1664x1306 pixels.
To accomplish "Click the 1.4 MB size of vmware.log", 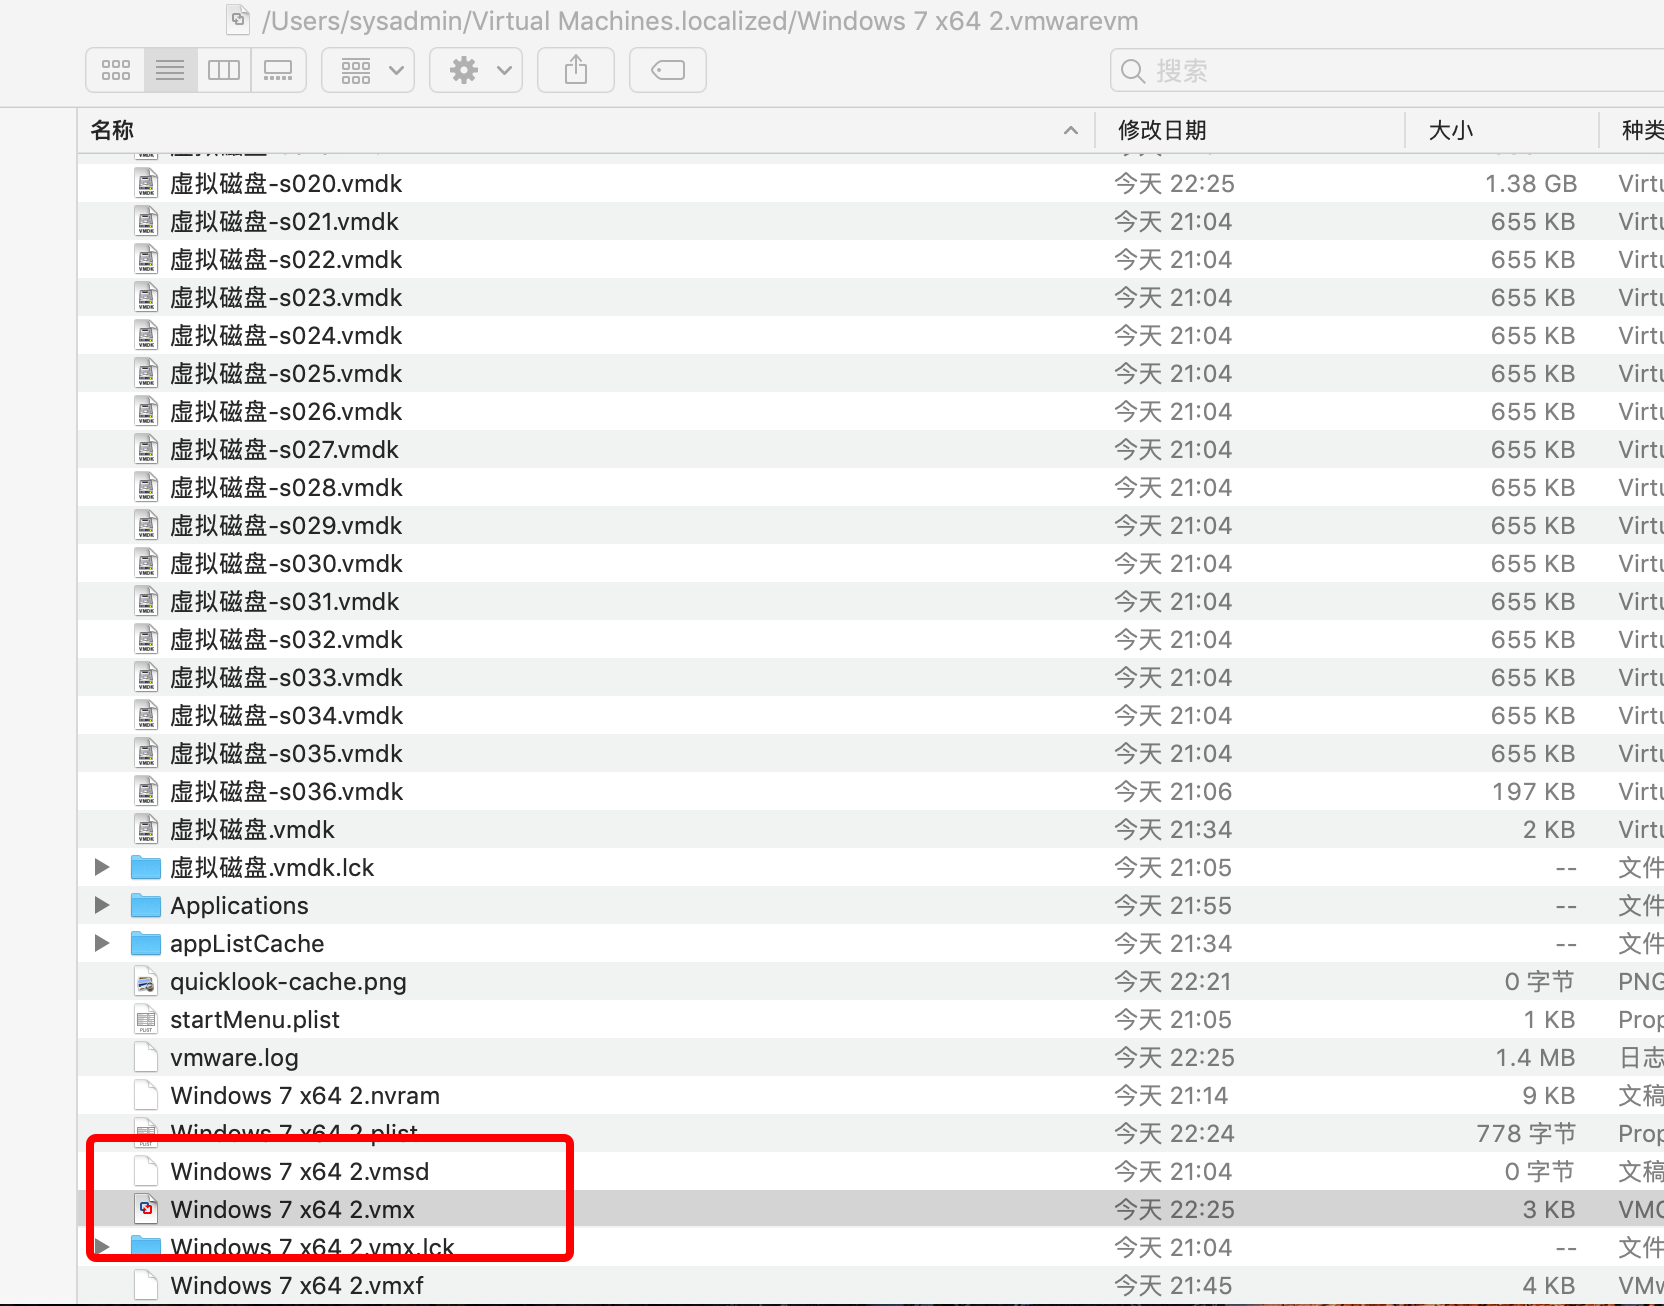I will click(x=1535, y=1057).
